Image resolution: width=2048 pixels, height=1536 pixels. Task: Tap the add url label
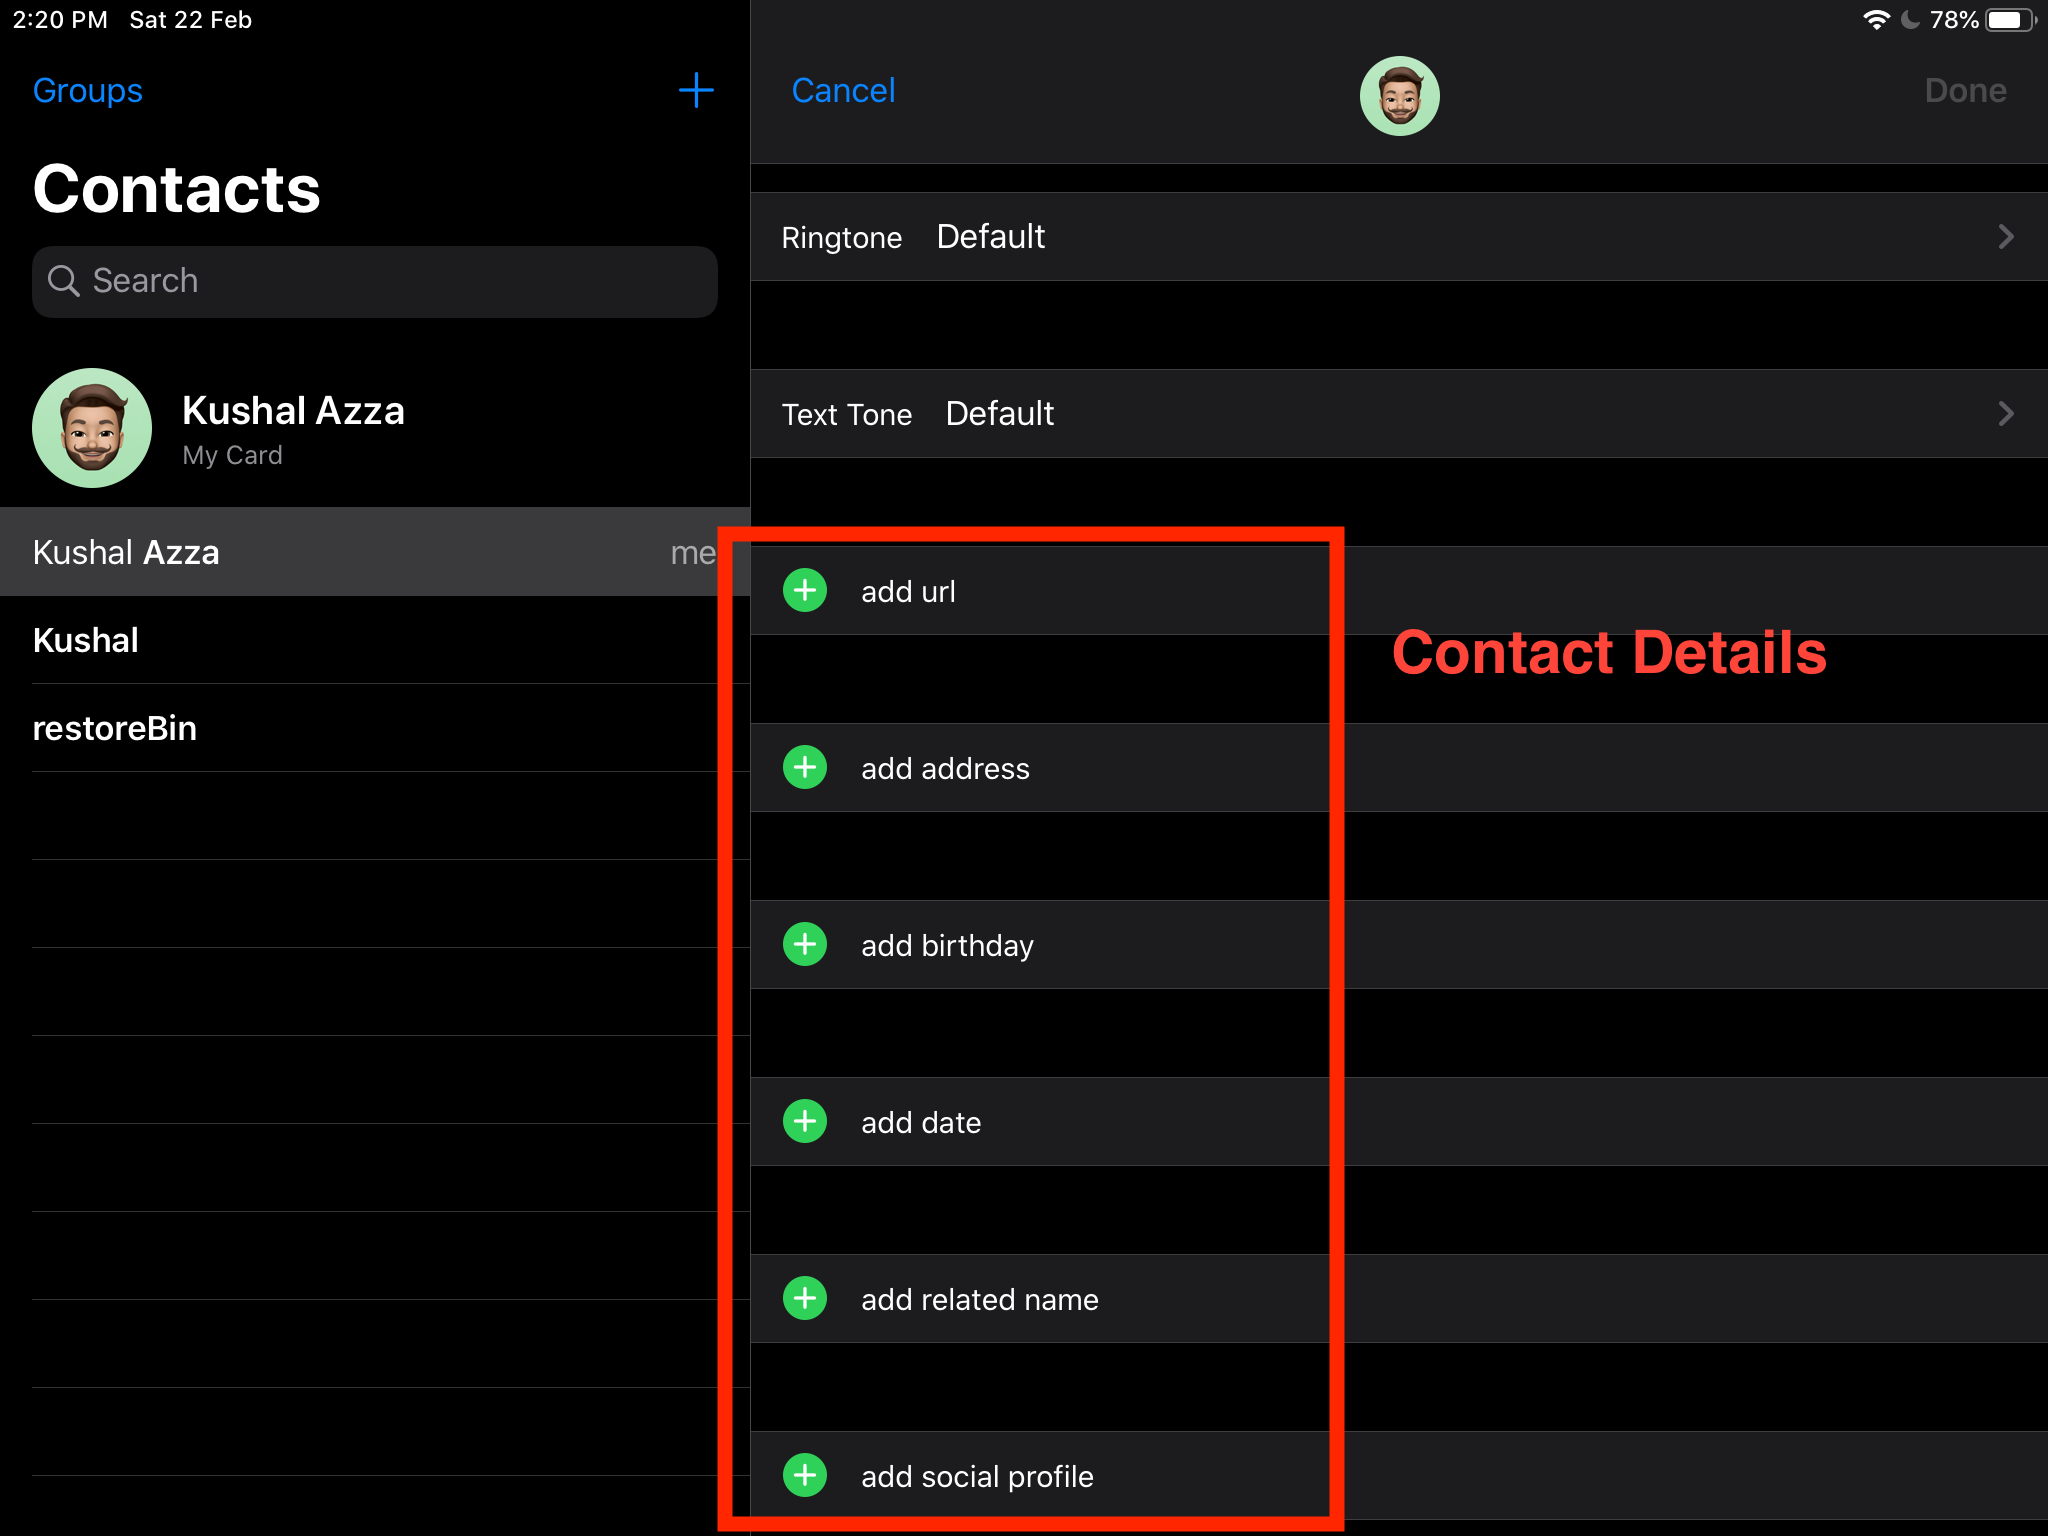(908, 591)
